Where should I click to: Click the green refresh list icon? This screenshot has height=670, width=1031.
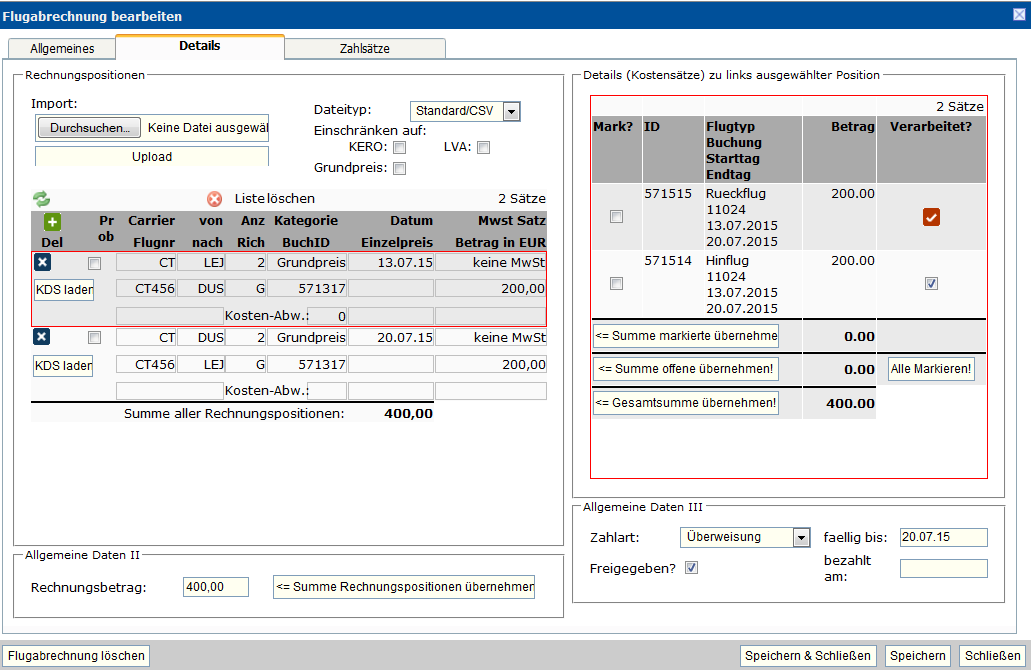point(41,199)
